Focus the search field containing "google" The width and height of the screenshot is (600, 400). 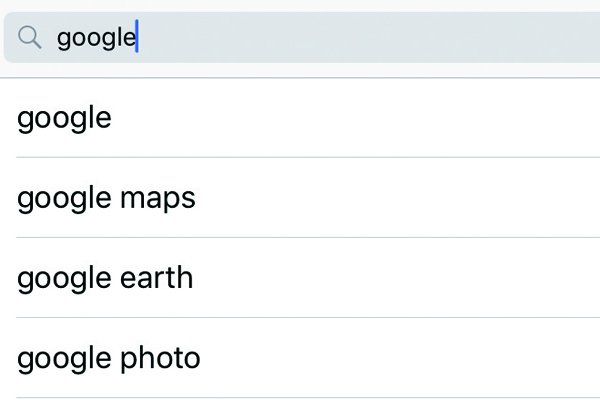pos(300,38)
